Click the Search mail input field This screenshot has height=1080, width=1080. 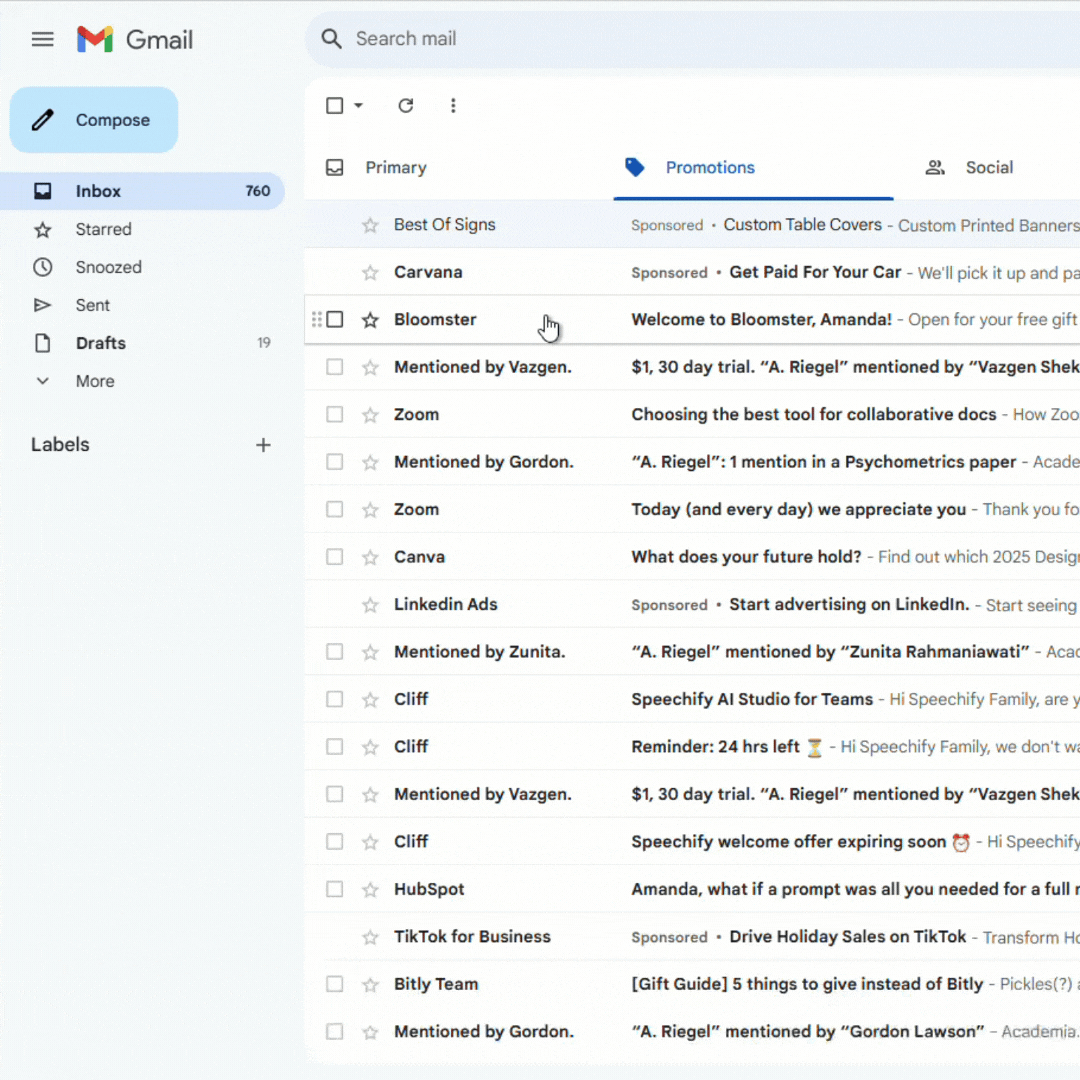500,39
